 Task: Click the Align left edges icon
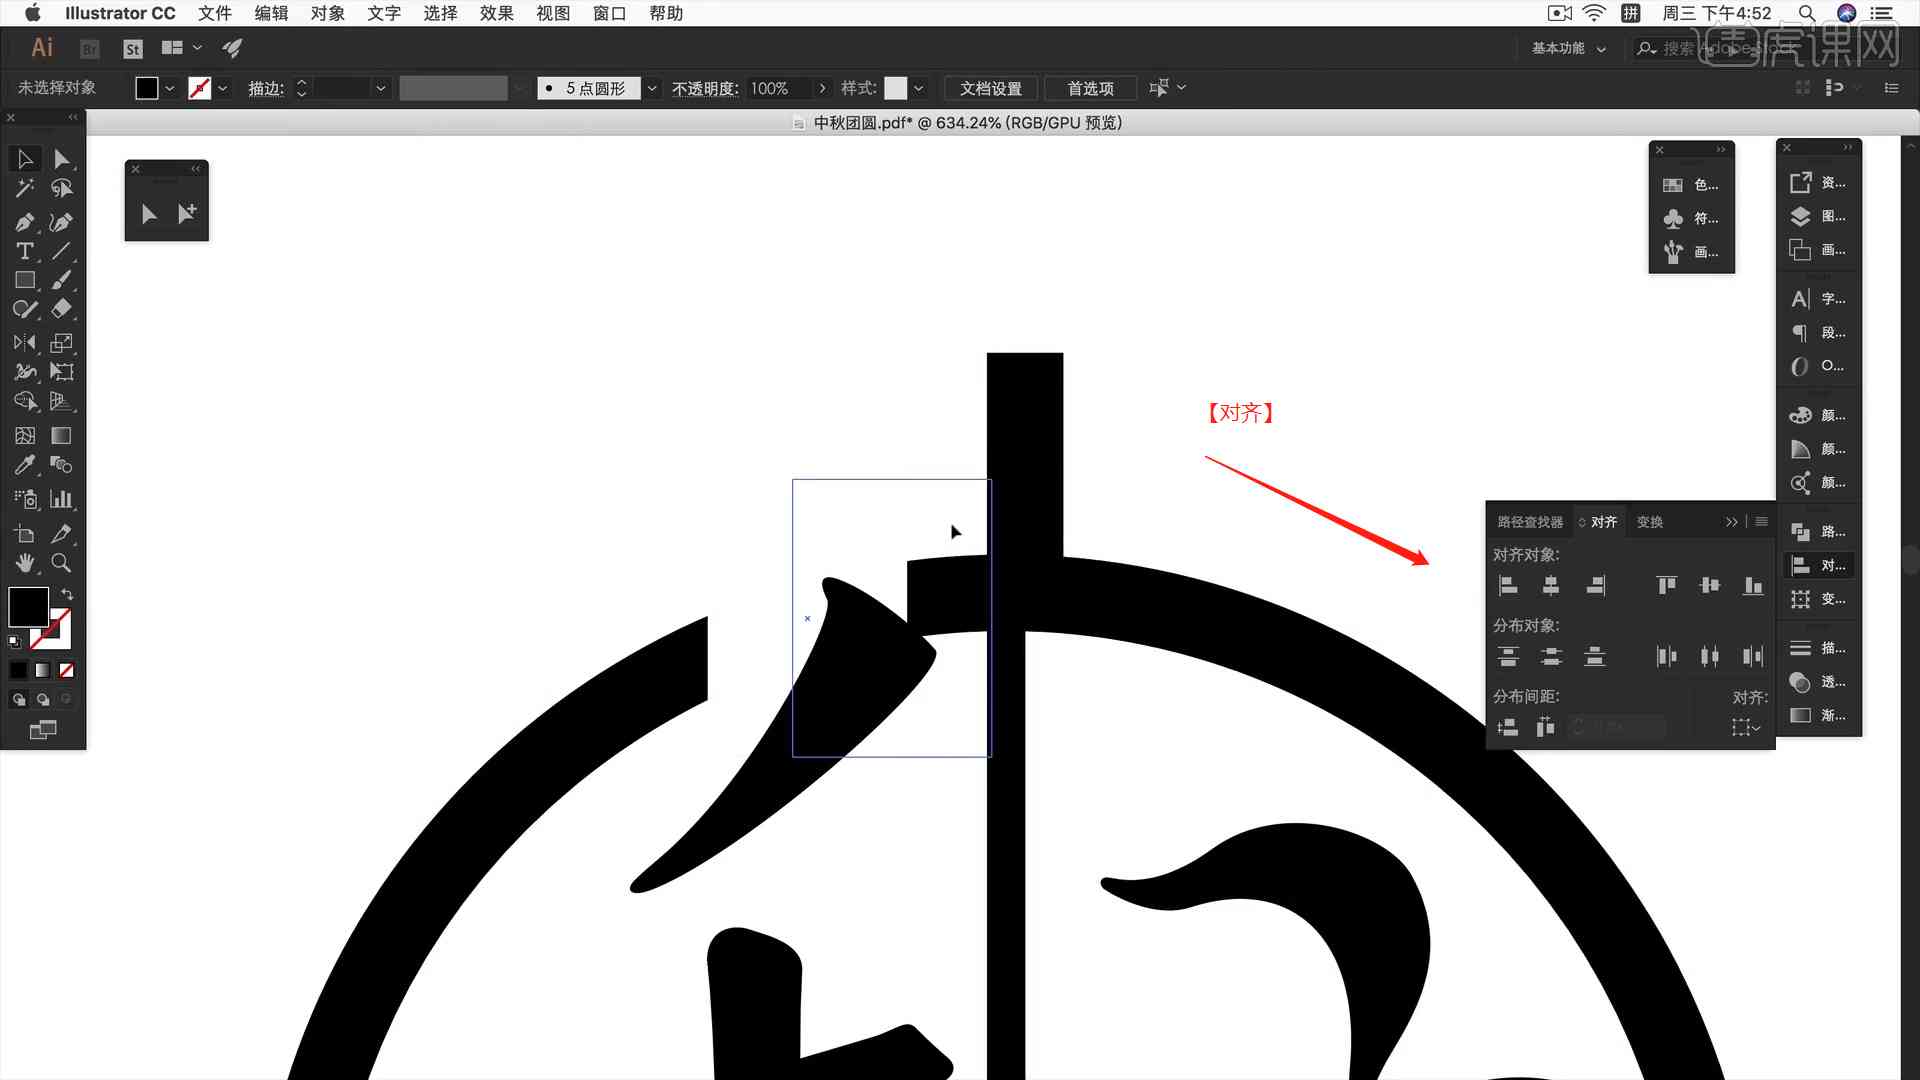point(1506,585)
